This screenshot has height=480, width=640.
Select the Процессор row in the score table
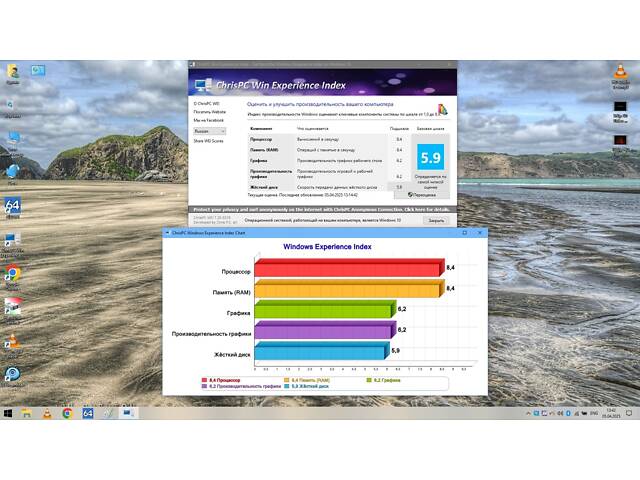(x=329, y=139)
